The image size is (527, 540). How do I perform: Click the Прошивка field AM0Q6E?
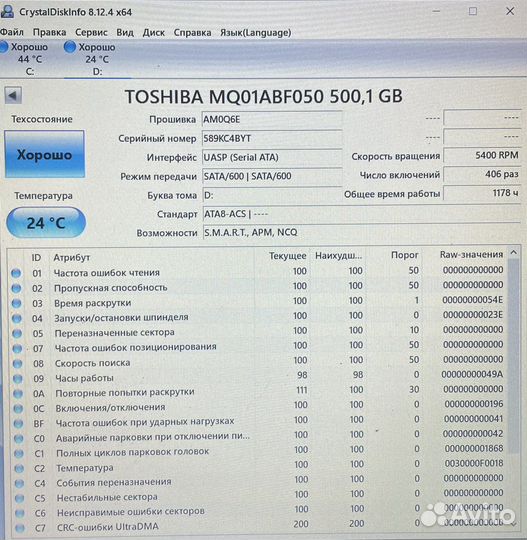click(272, 120)
